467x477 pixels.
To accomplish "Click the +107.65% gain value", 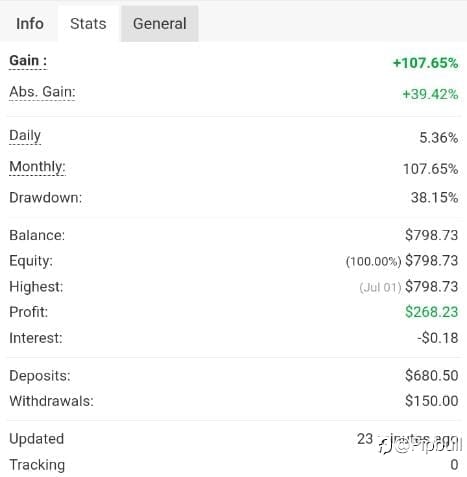I will point(426,63).
